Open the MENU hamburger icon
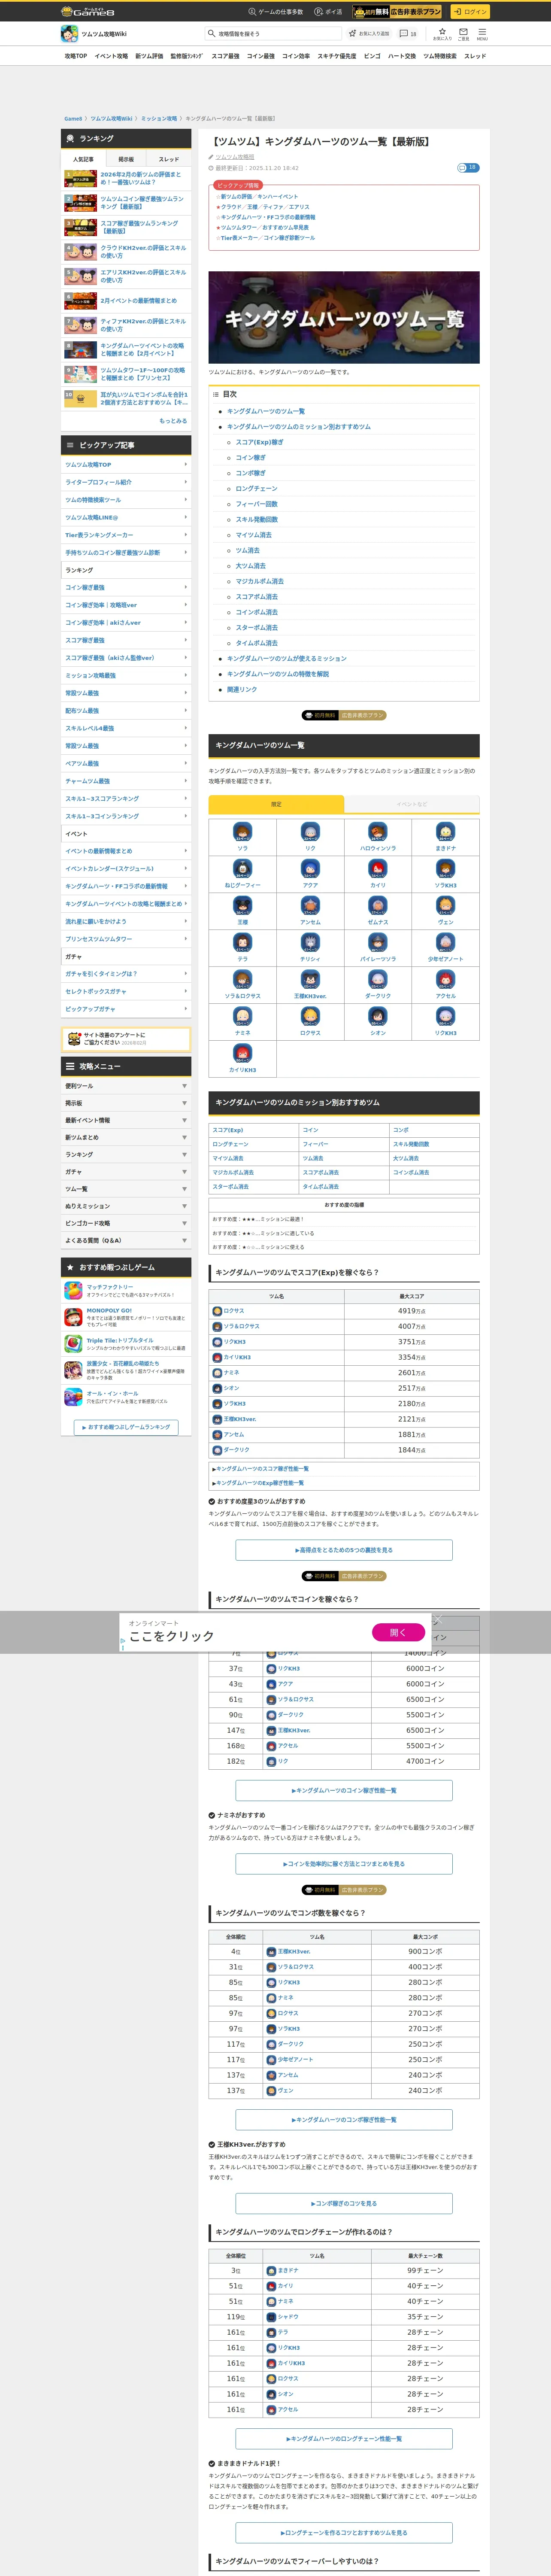 tap(482, 33)
